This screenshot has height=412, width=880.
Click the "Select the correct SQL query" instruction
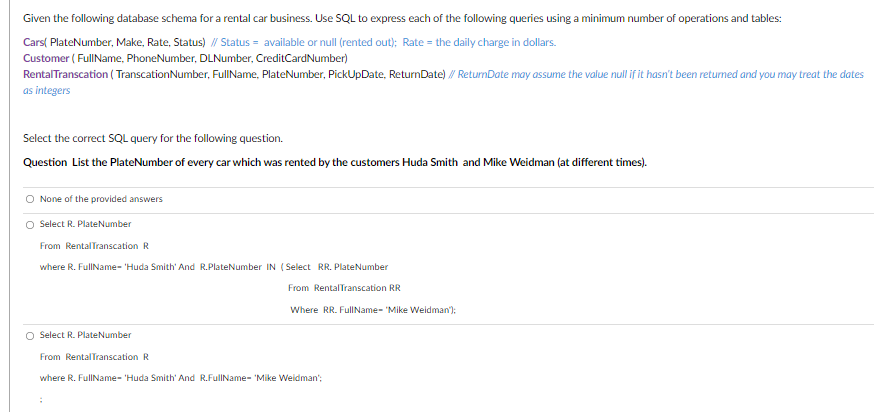(x=152, y=138)
